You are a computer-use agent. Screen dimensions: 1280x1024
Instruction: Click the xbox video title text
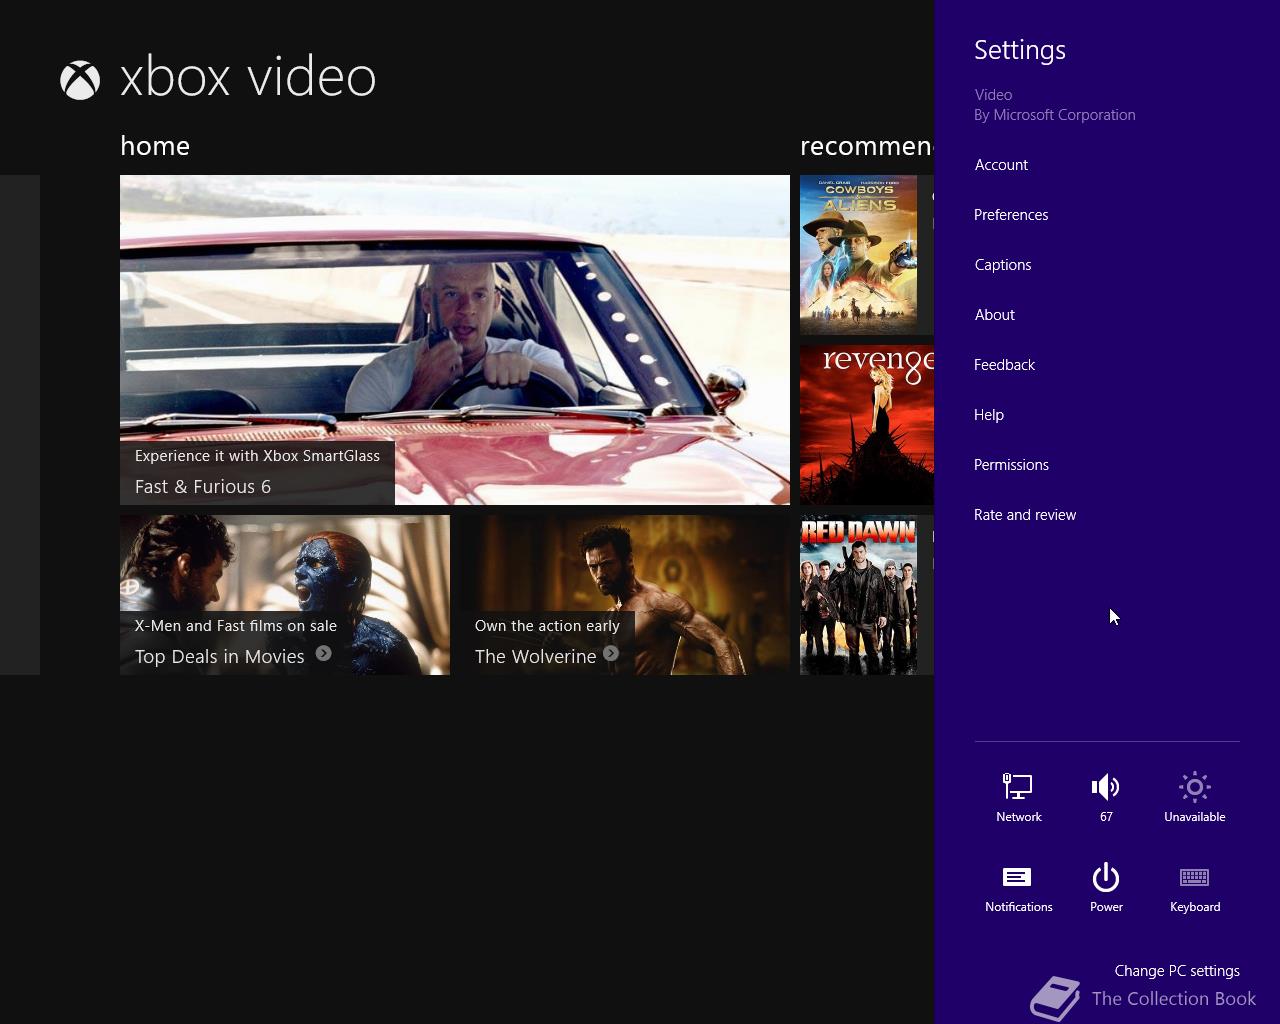coord(248,77)
